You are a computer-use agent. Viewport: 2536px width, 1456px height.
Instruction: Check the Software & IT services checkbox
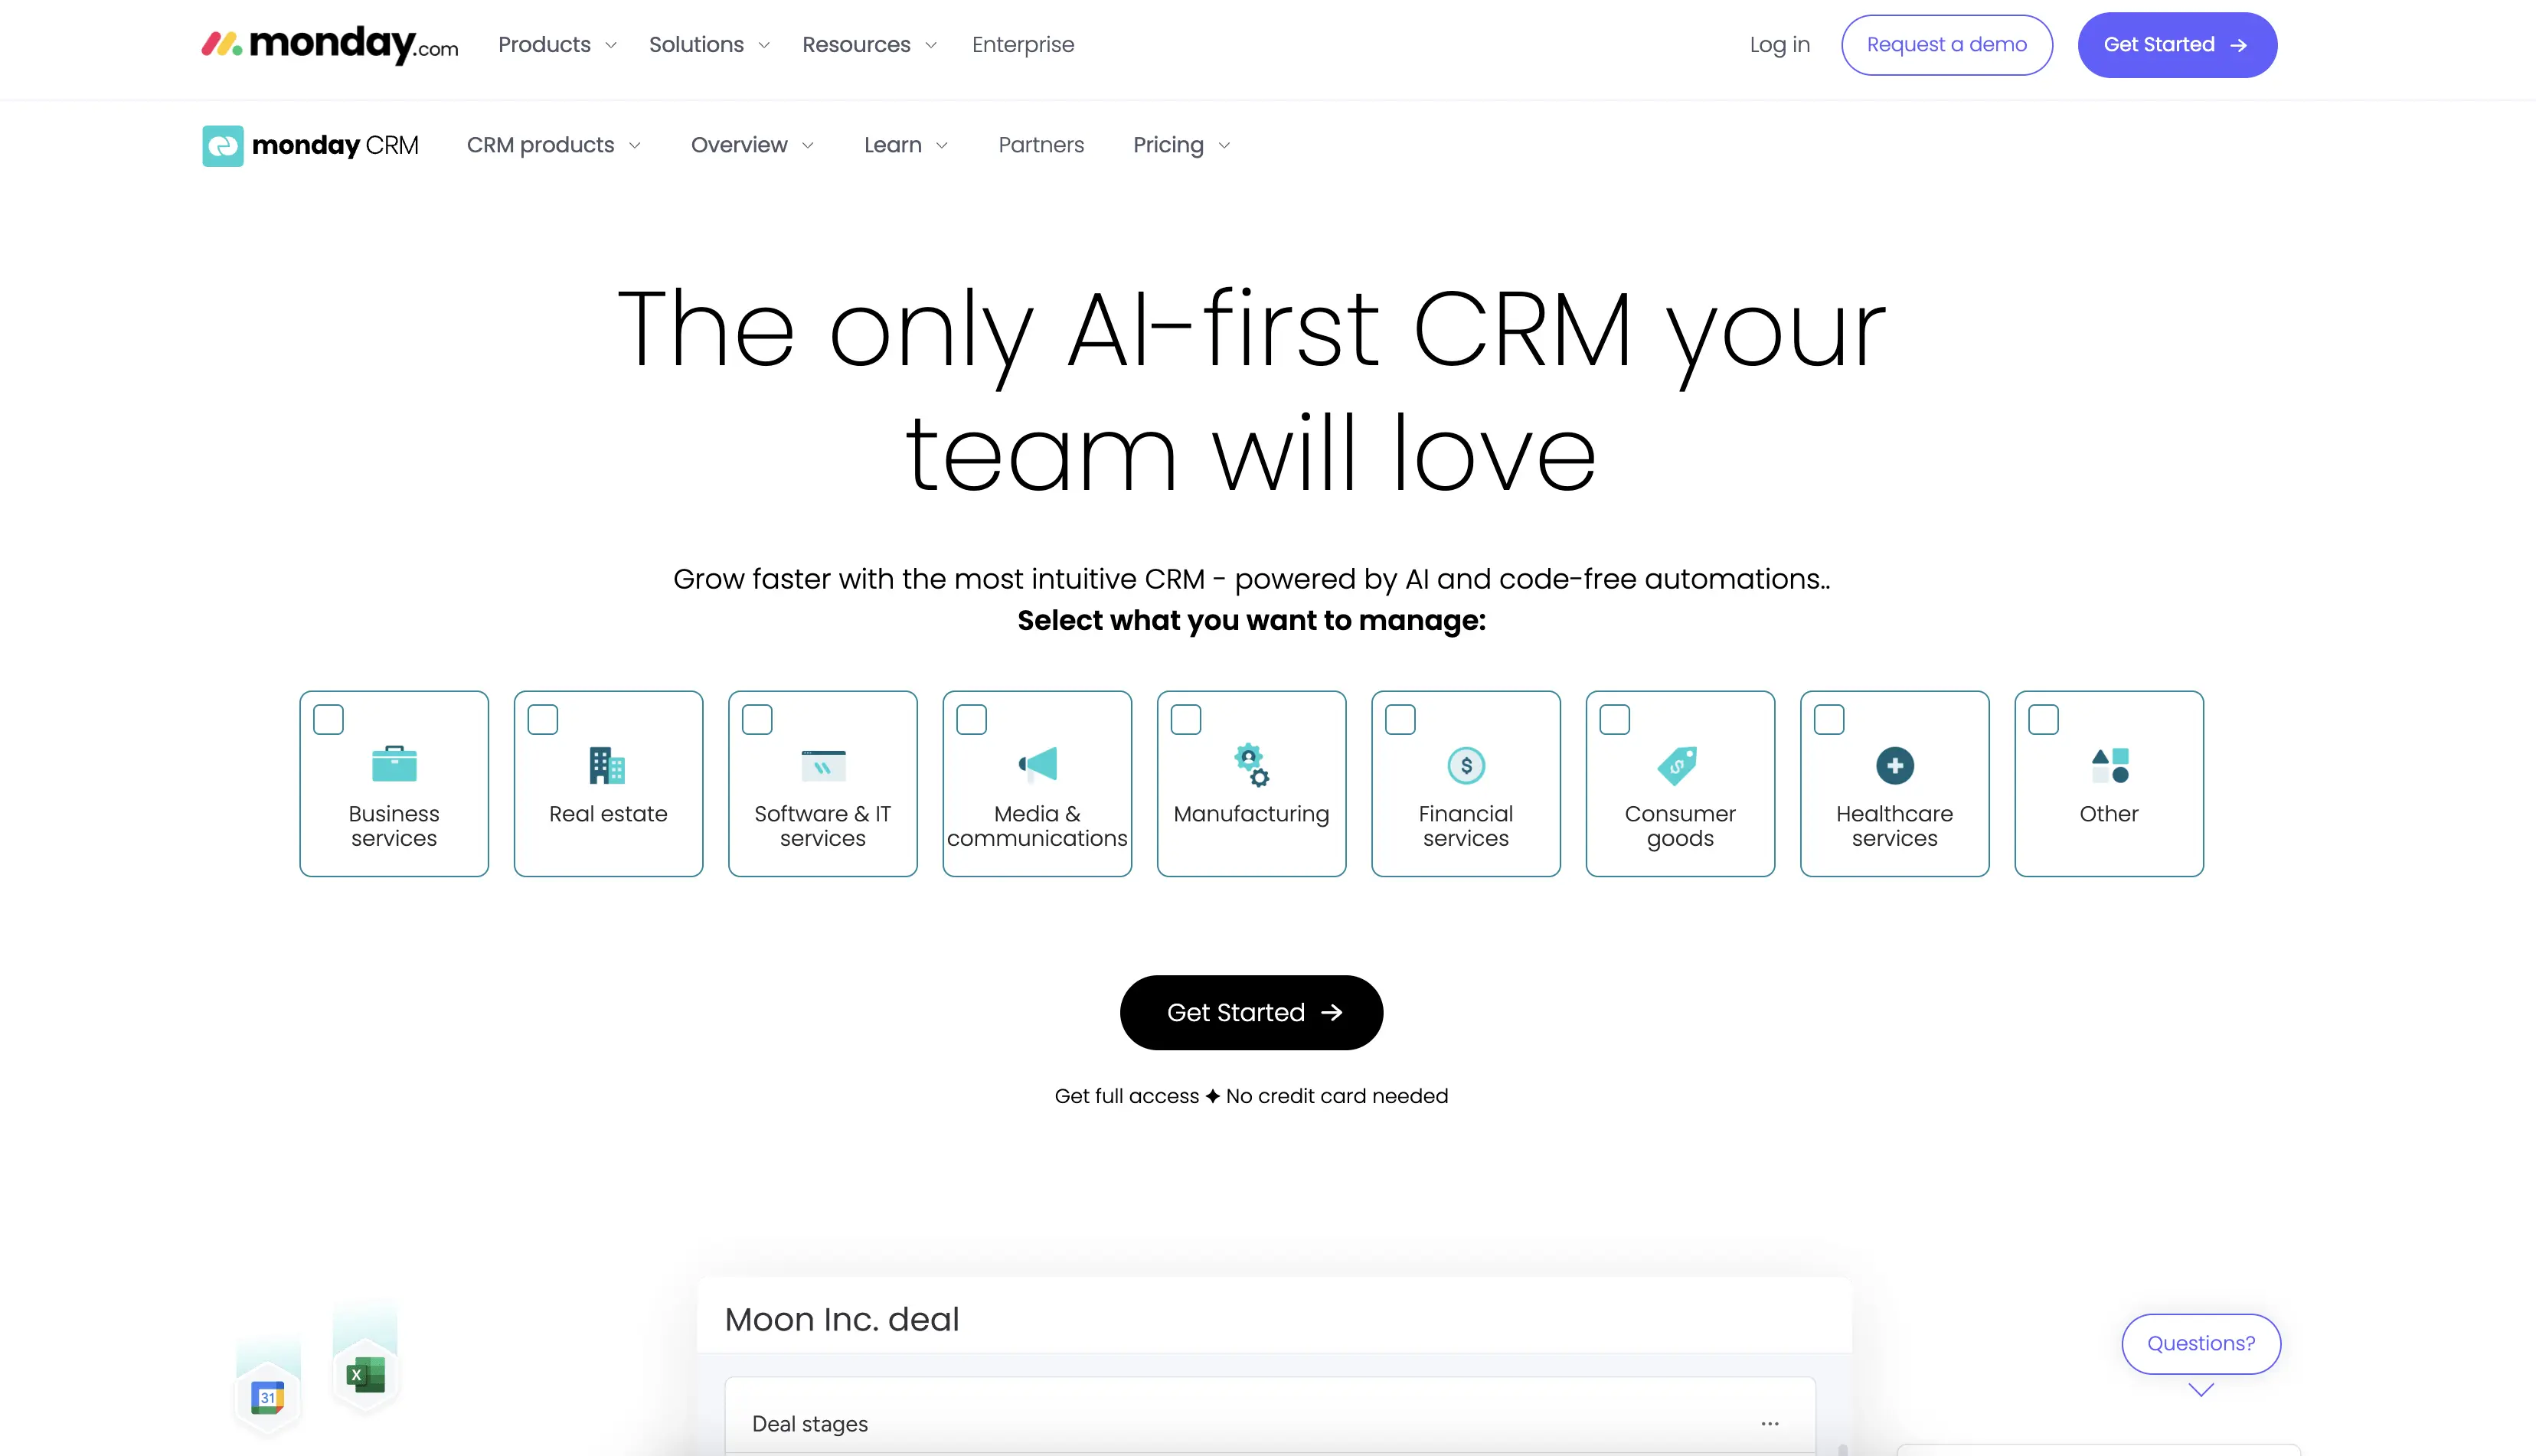click(x=757, y=719)
